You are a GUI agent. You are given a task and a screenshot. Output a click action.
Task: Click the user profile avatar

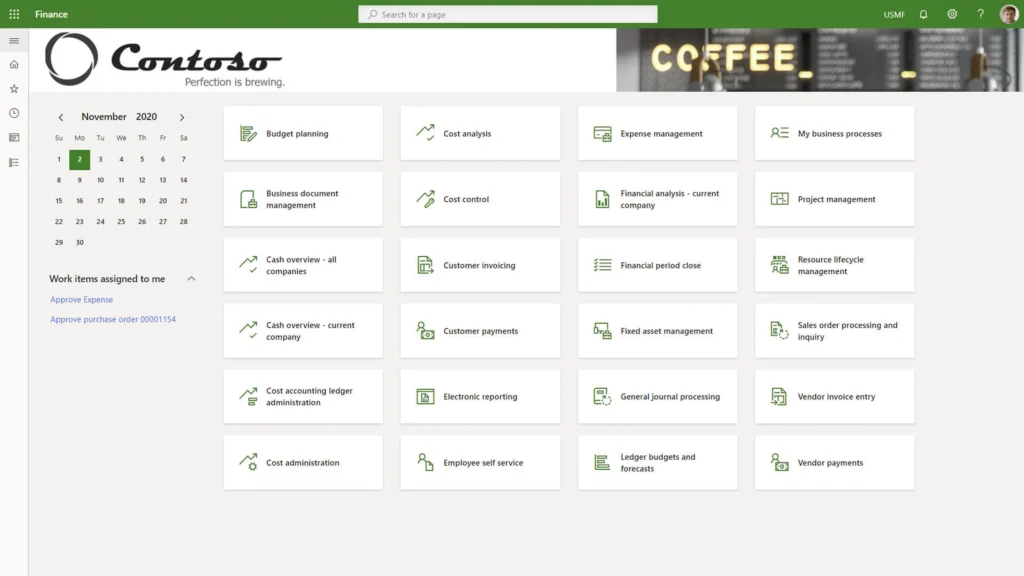click(x=1008, y=14)
